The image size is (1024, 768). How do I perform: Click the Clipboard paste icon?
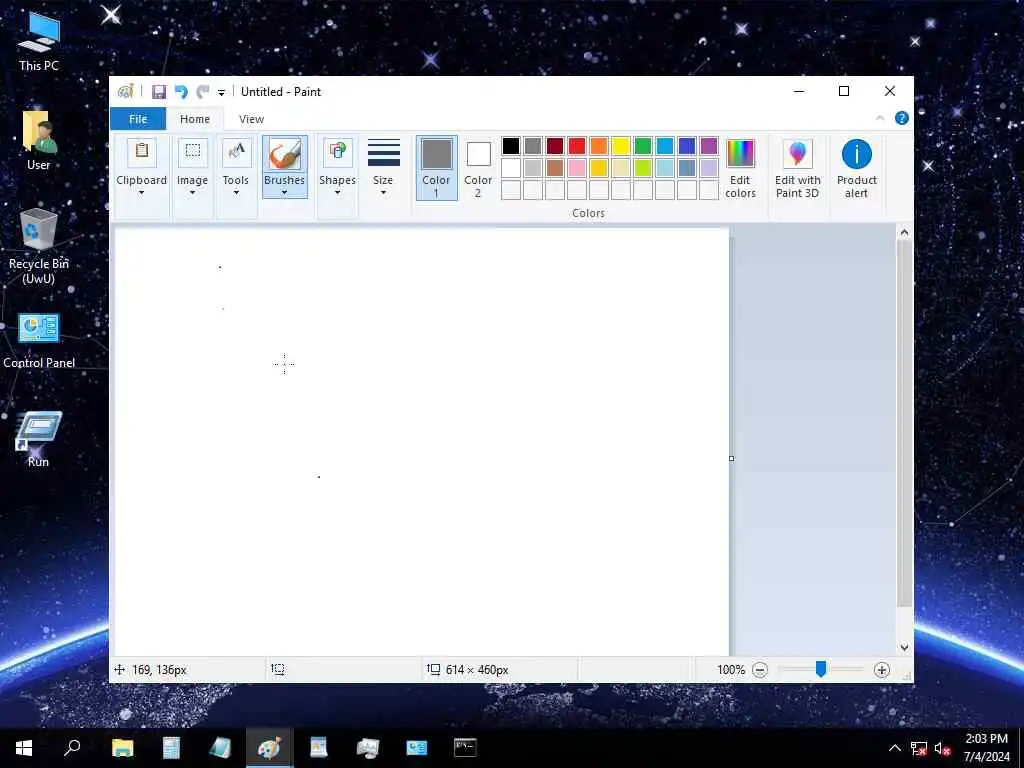pos(142,152)
